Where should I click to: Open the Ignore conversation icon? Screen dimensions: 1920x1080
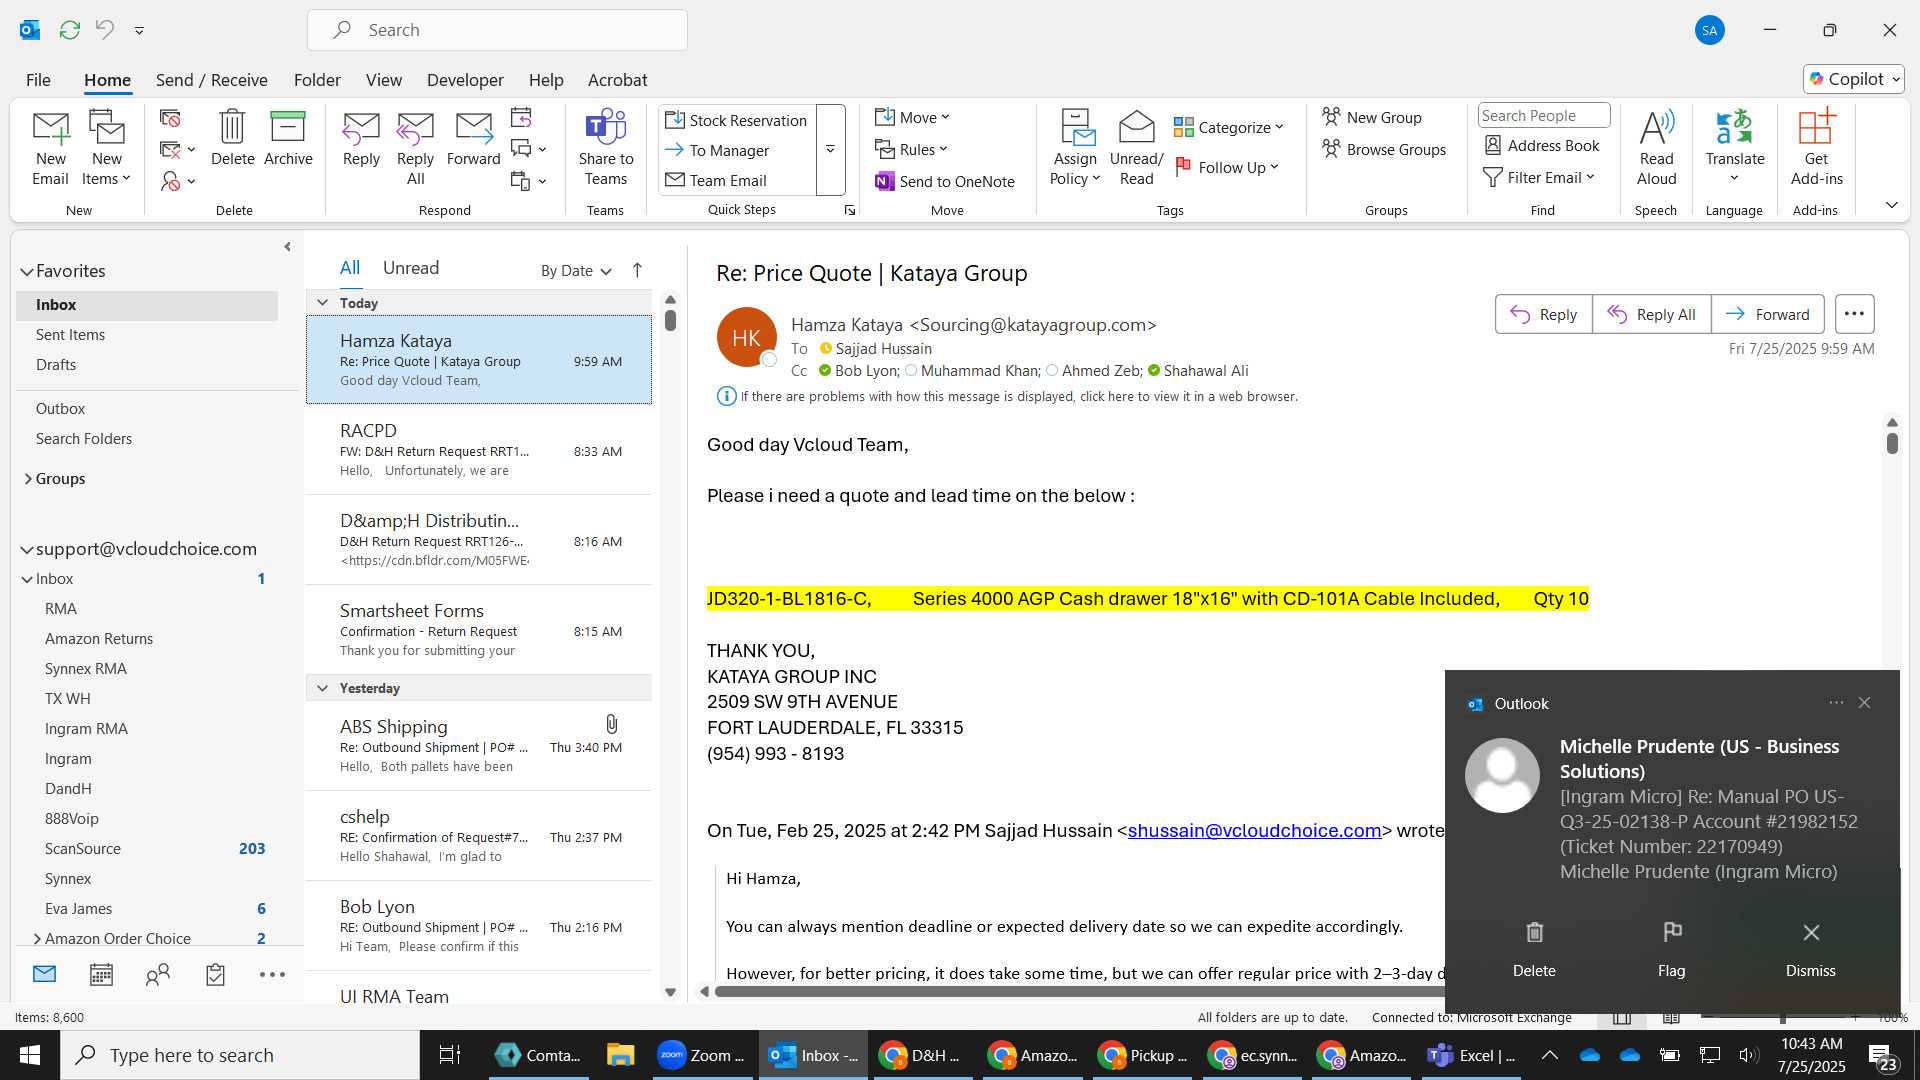point(170,118)
